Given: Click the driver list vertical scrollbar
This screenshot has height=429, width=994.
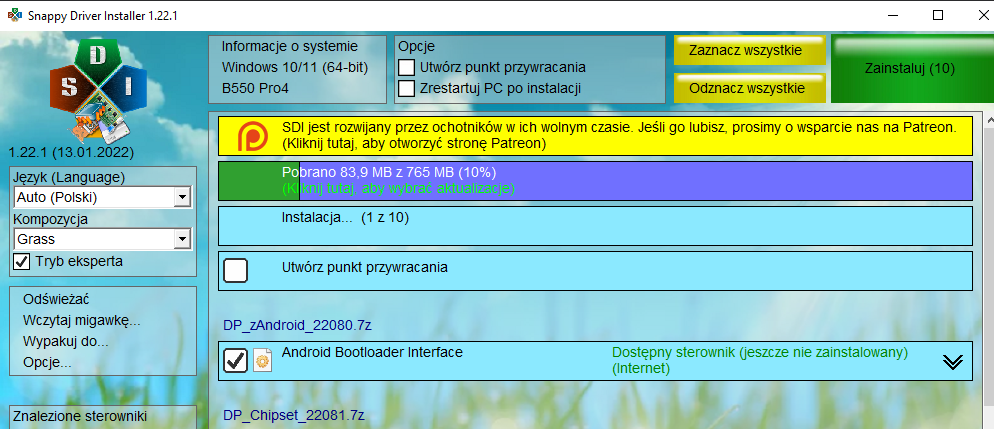Looking at the screenshot, I should click(988, 269).
